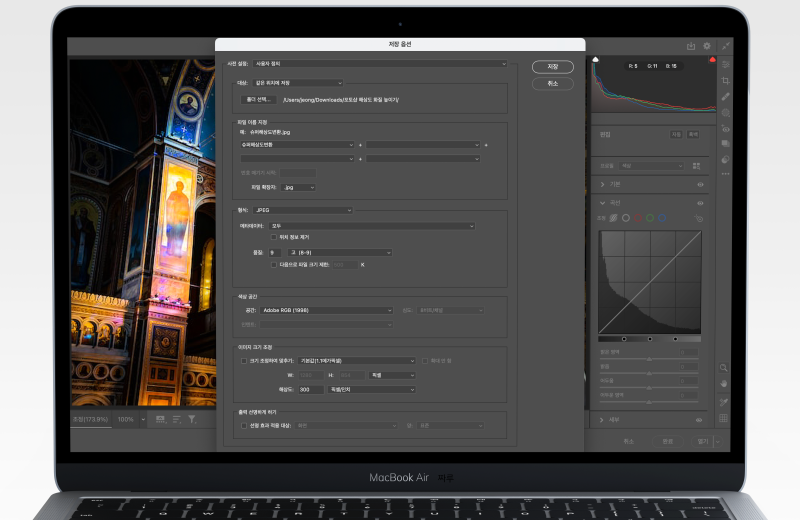Select the Crop tool in right toolbar
800x520 pixels.
click(726, 81)
